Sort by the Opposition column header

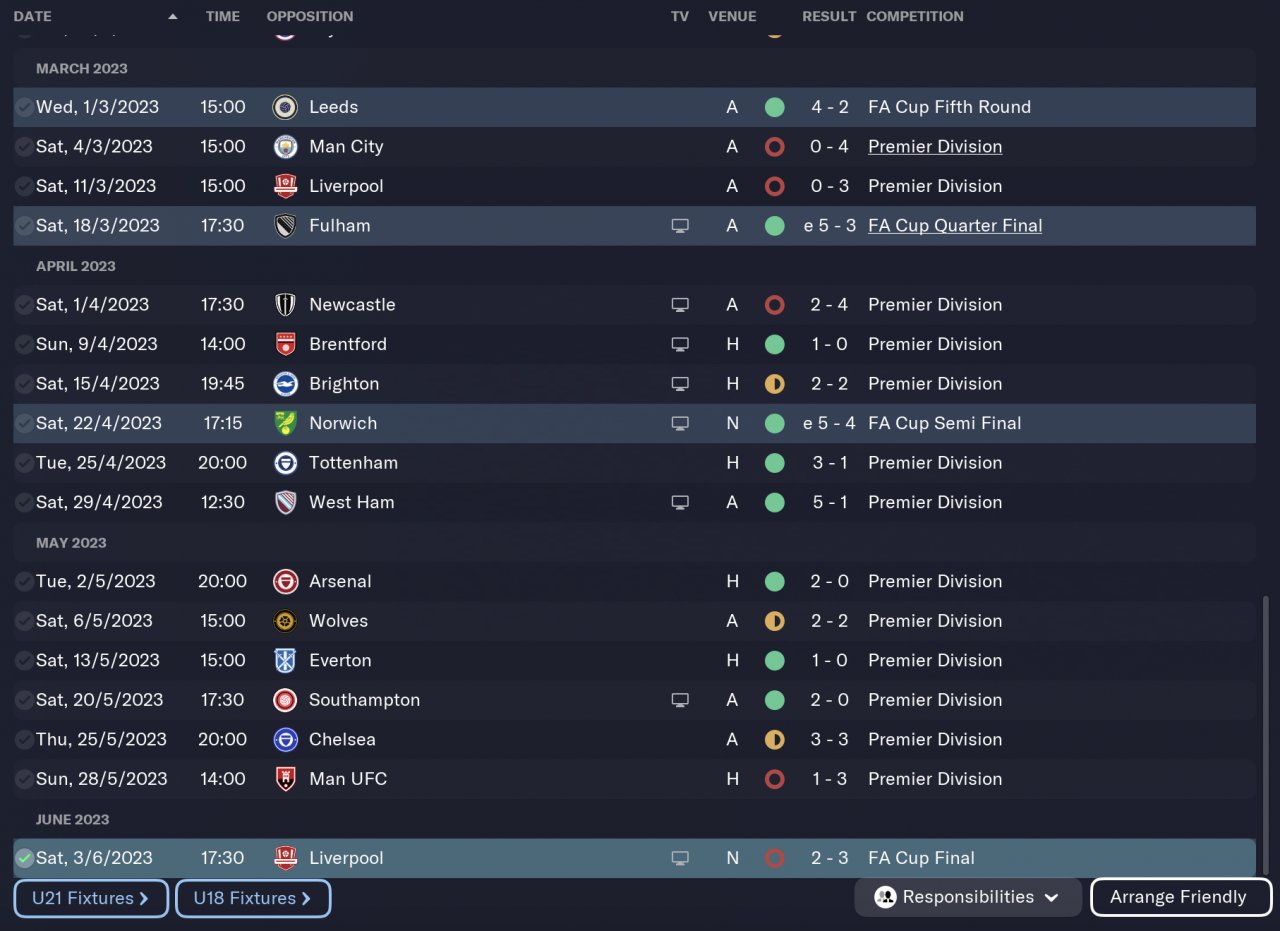point(309,17)
